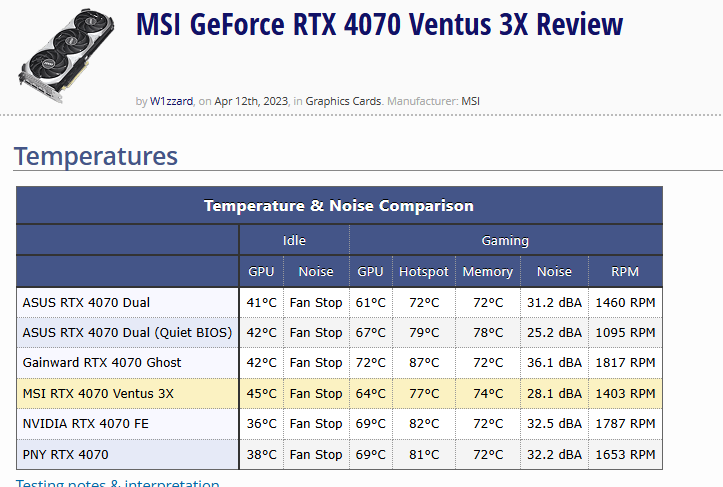Click the 78°C memory value
This screenshot has height=487, width=723.
coord(488,333)
